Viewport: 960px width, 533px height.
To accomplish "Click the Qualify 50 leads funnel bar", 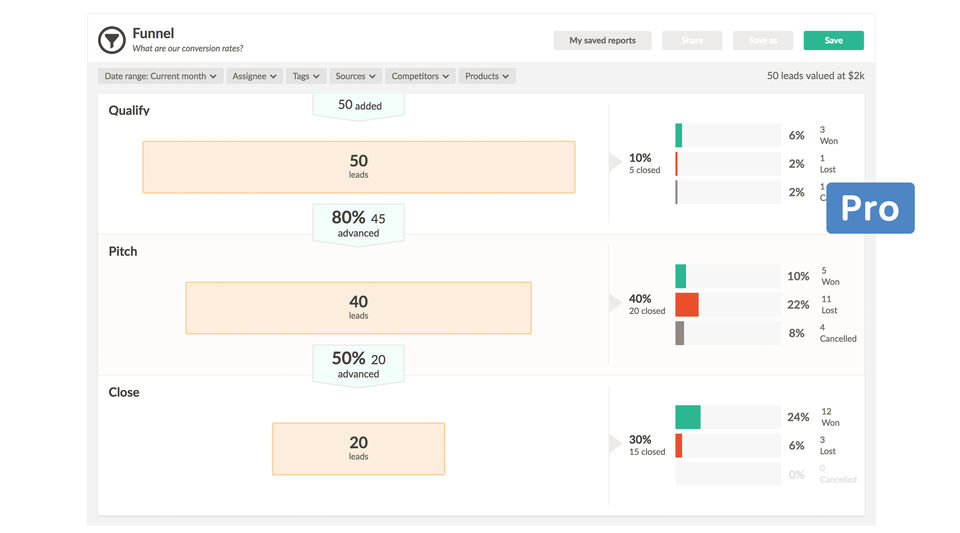I will coord(358,166).
